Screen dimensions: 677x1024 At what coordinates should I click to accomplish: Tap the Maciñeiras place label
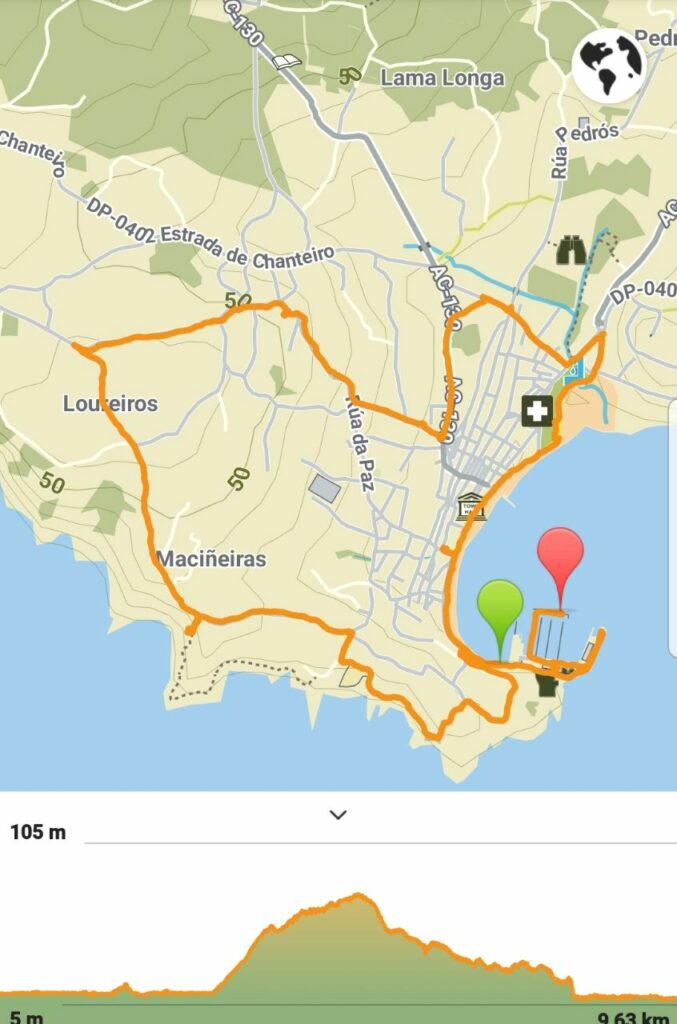click(x=212, y=559)
